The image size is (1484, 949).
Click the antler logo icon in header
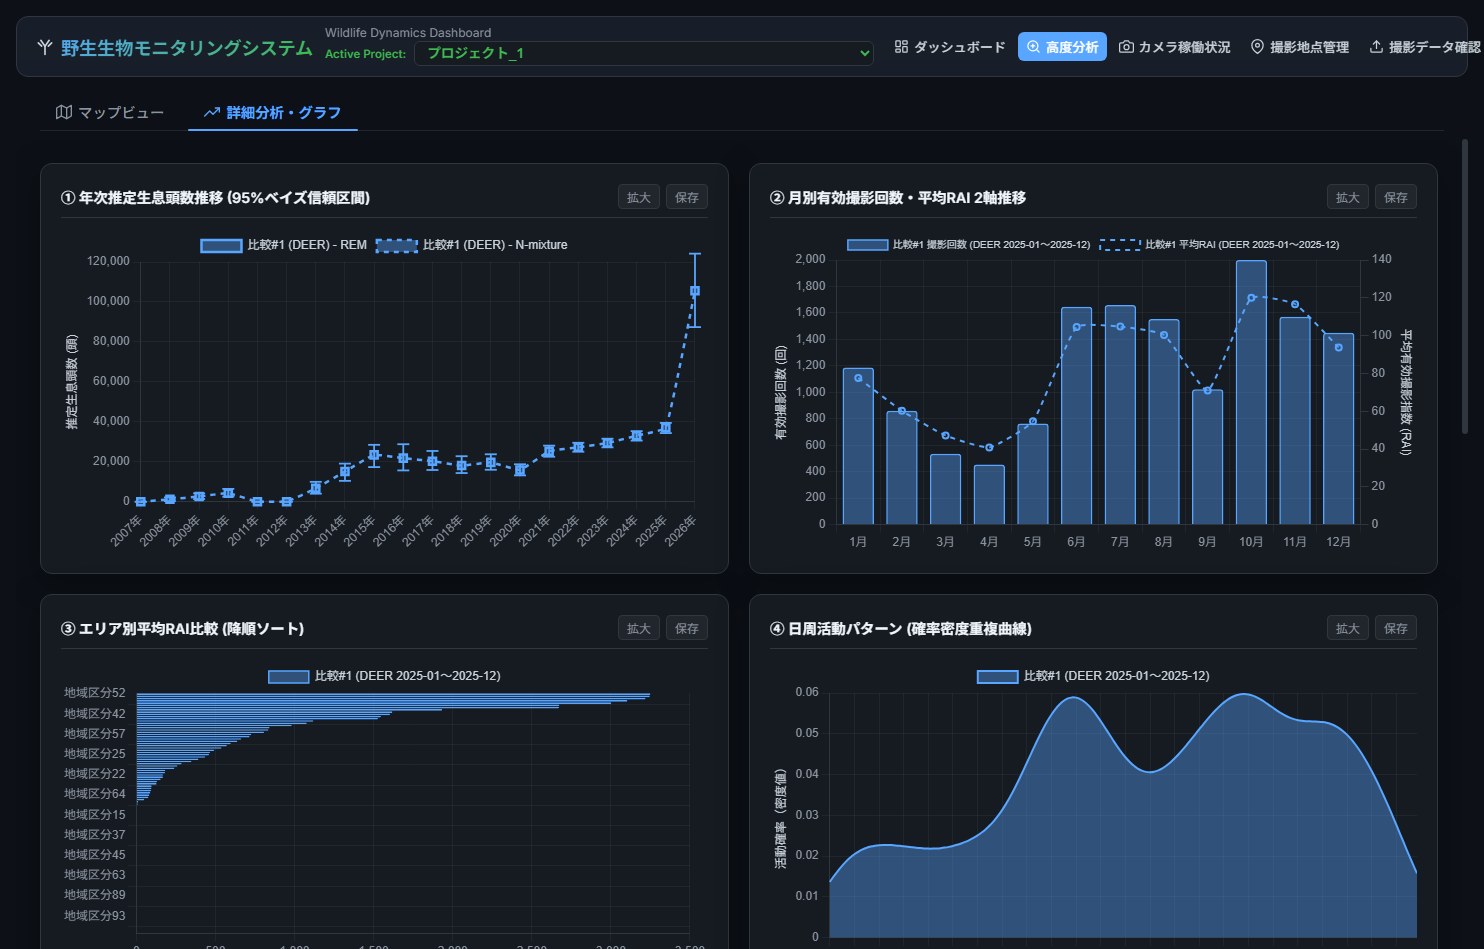(45, 47)
